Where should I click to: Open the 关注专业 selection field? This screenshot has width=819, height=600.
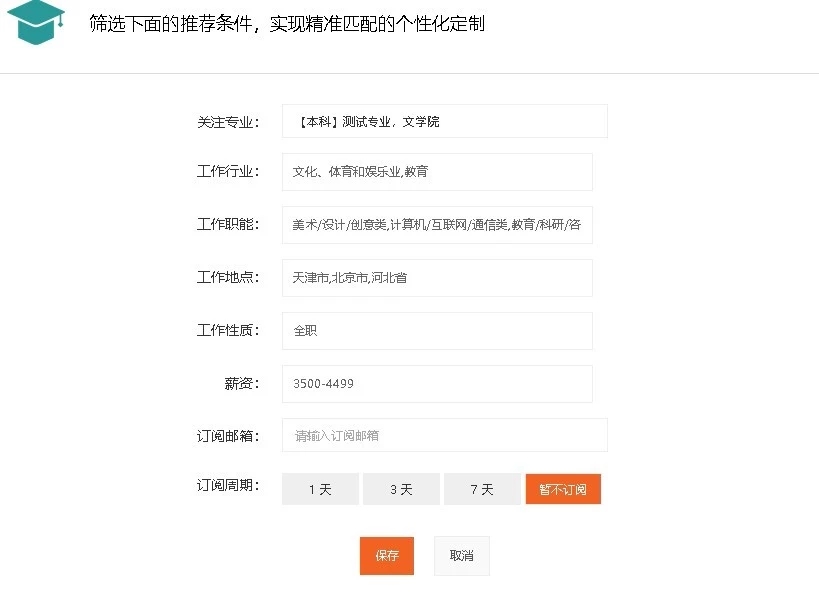click(444, 122)
